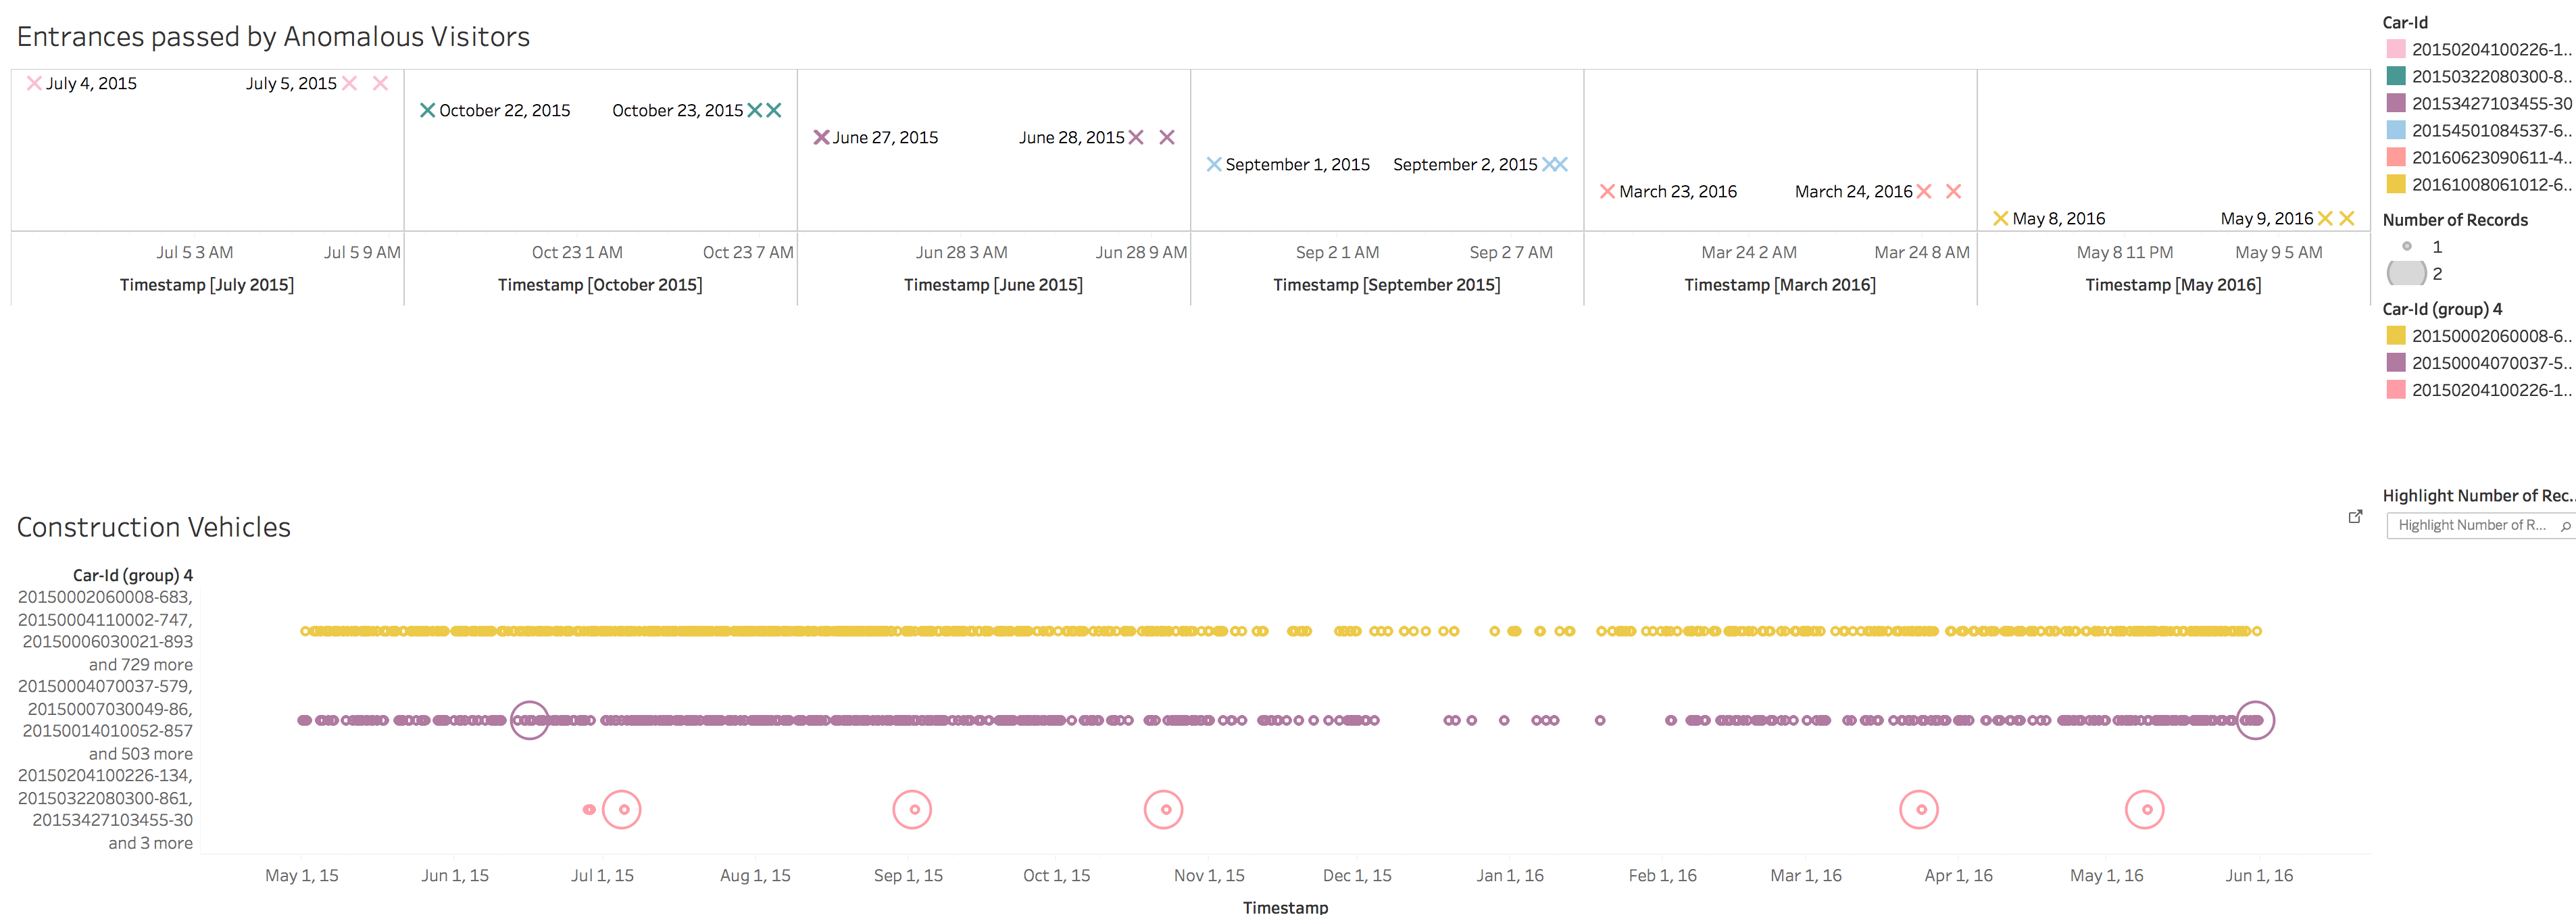Click the June 27, 2015 purple X marker
This screenshot has height=915, width=2576.
pyautogui.click(x=821, y=137)
